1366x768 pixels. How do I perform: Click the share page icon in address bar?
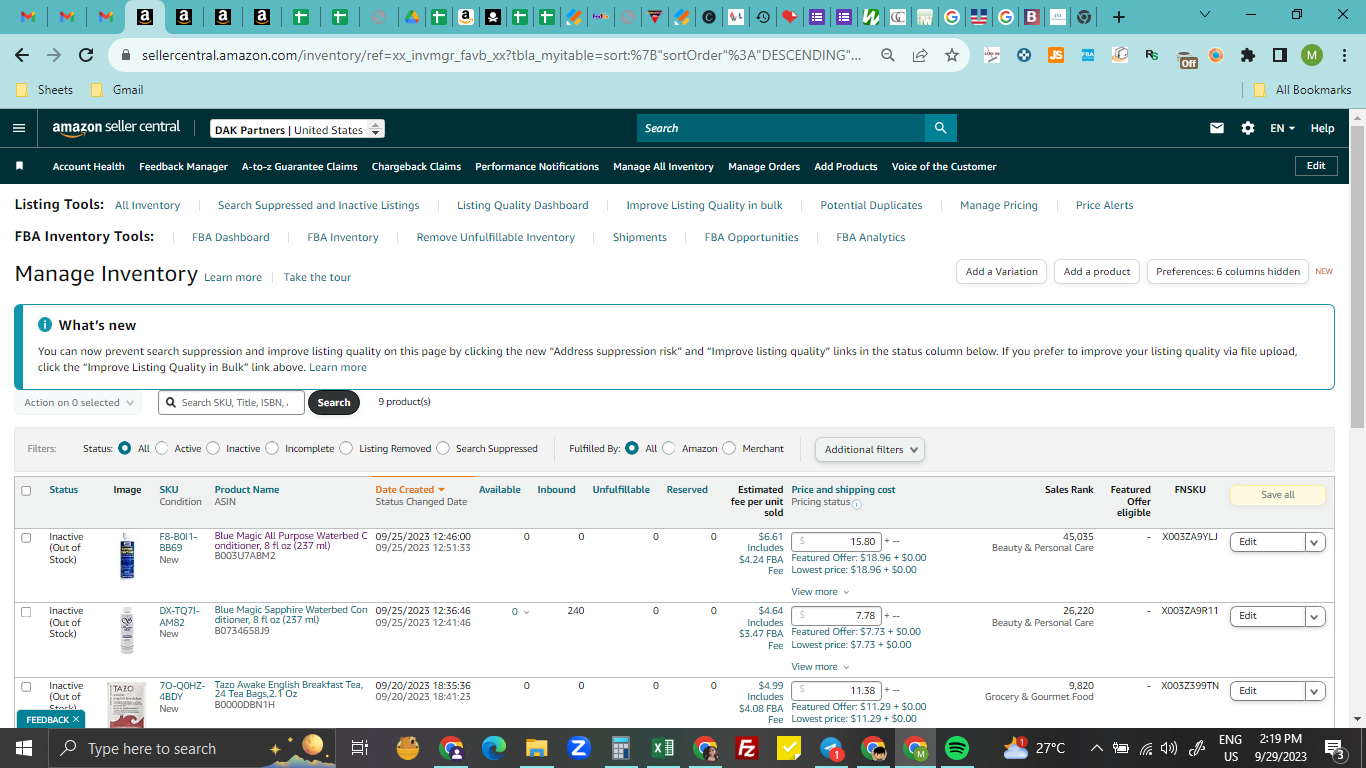pyautogui.click(x=920, y=55)
